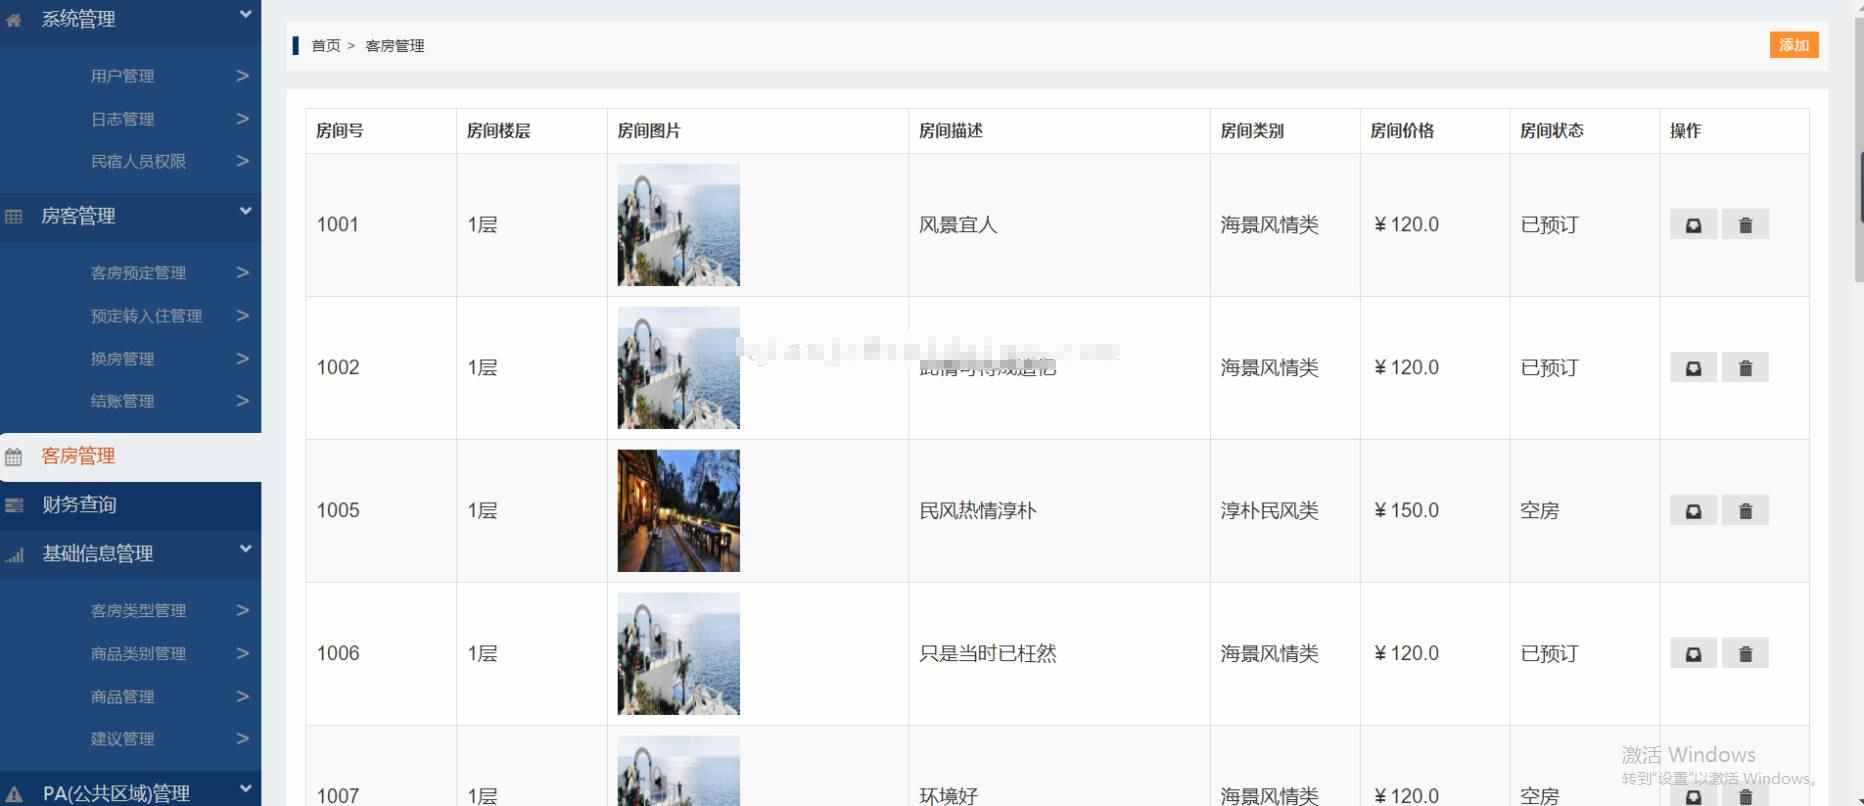This screenshot has width=1864, height=806.
Task: Click the arrow next to 日志管理
Action: [242, 118]
